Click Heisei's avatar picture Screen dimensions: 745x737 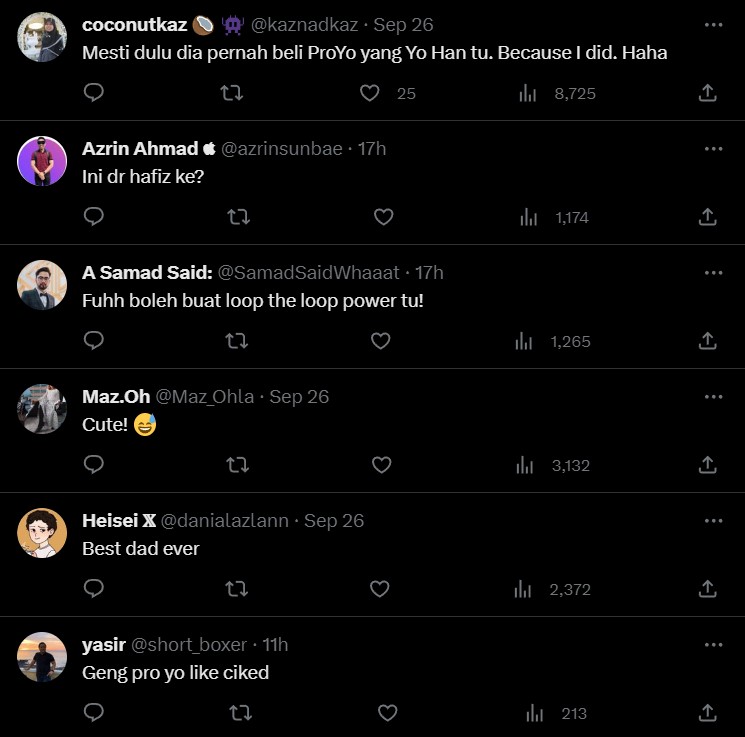pos(42,533)
